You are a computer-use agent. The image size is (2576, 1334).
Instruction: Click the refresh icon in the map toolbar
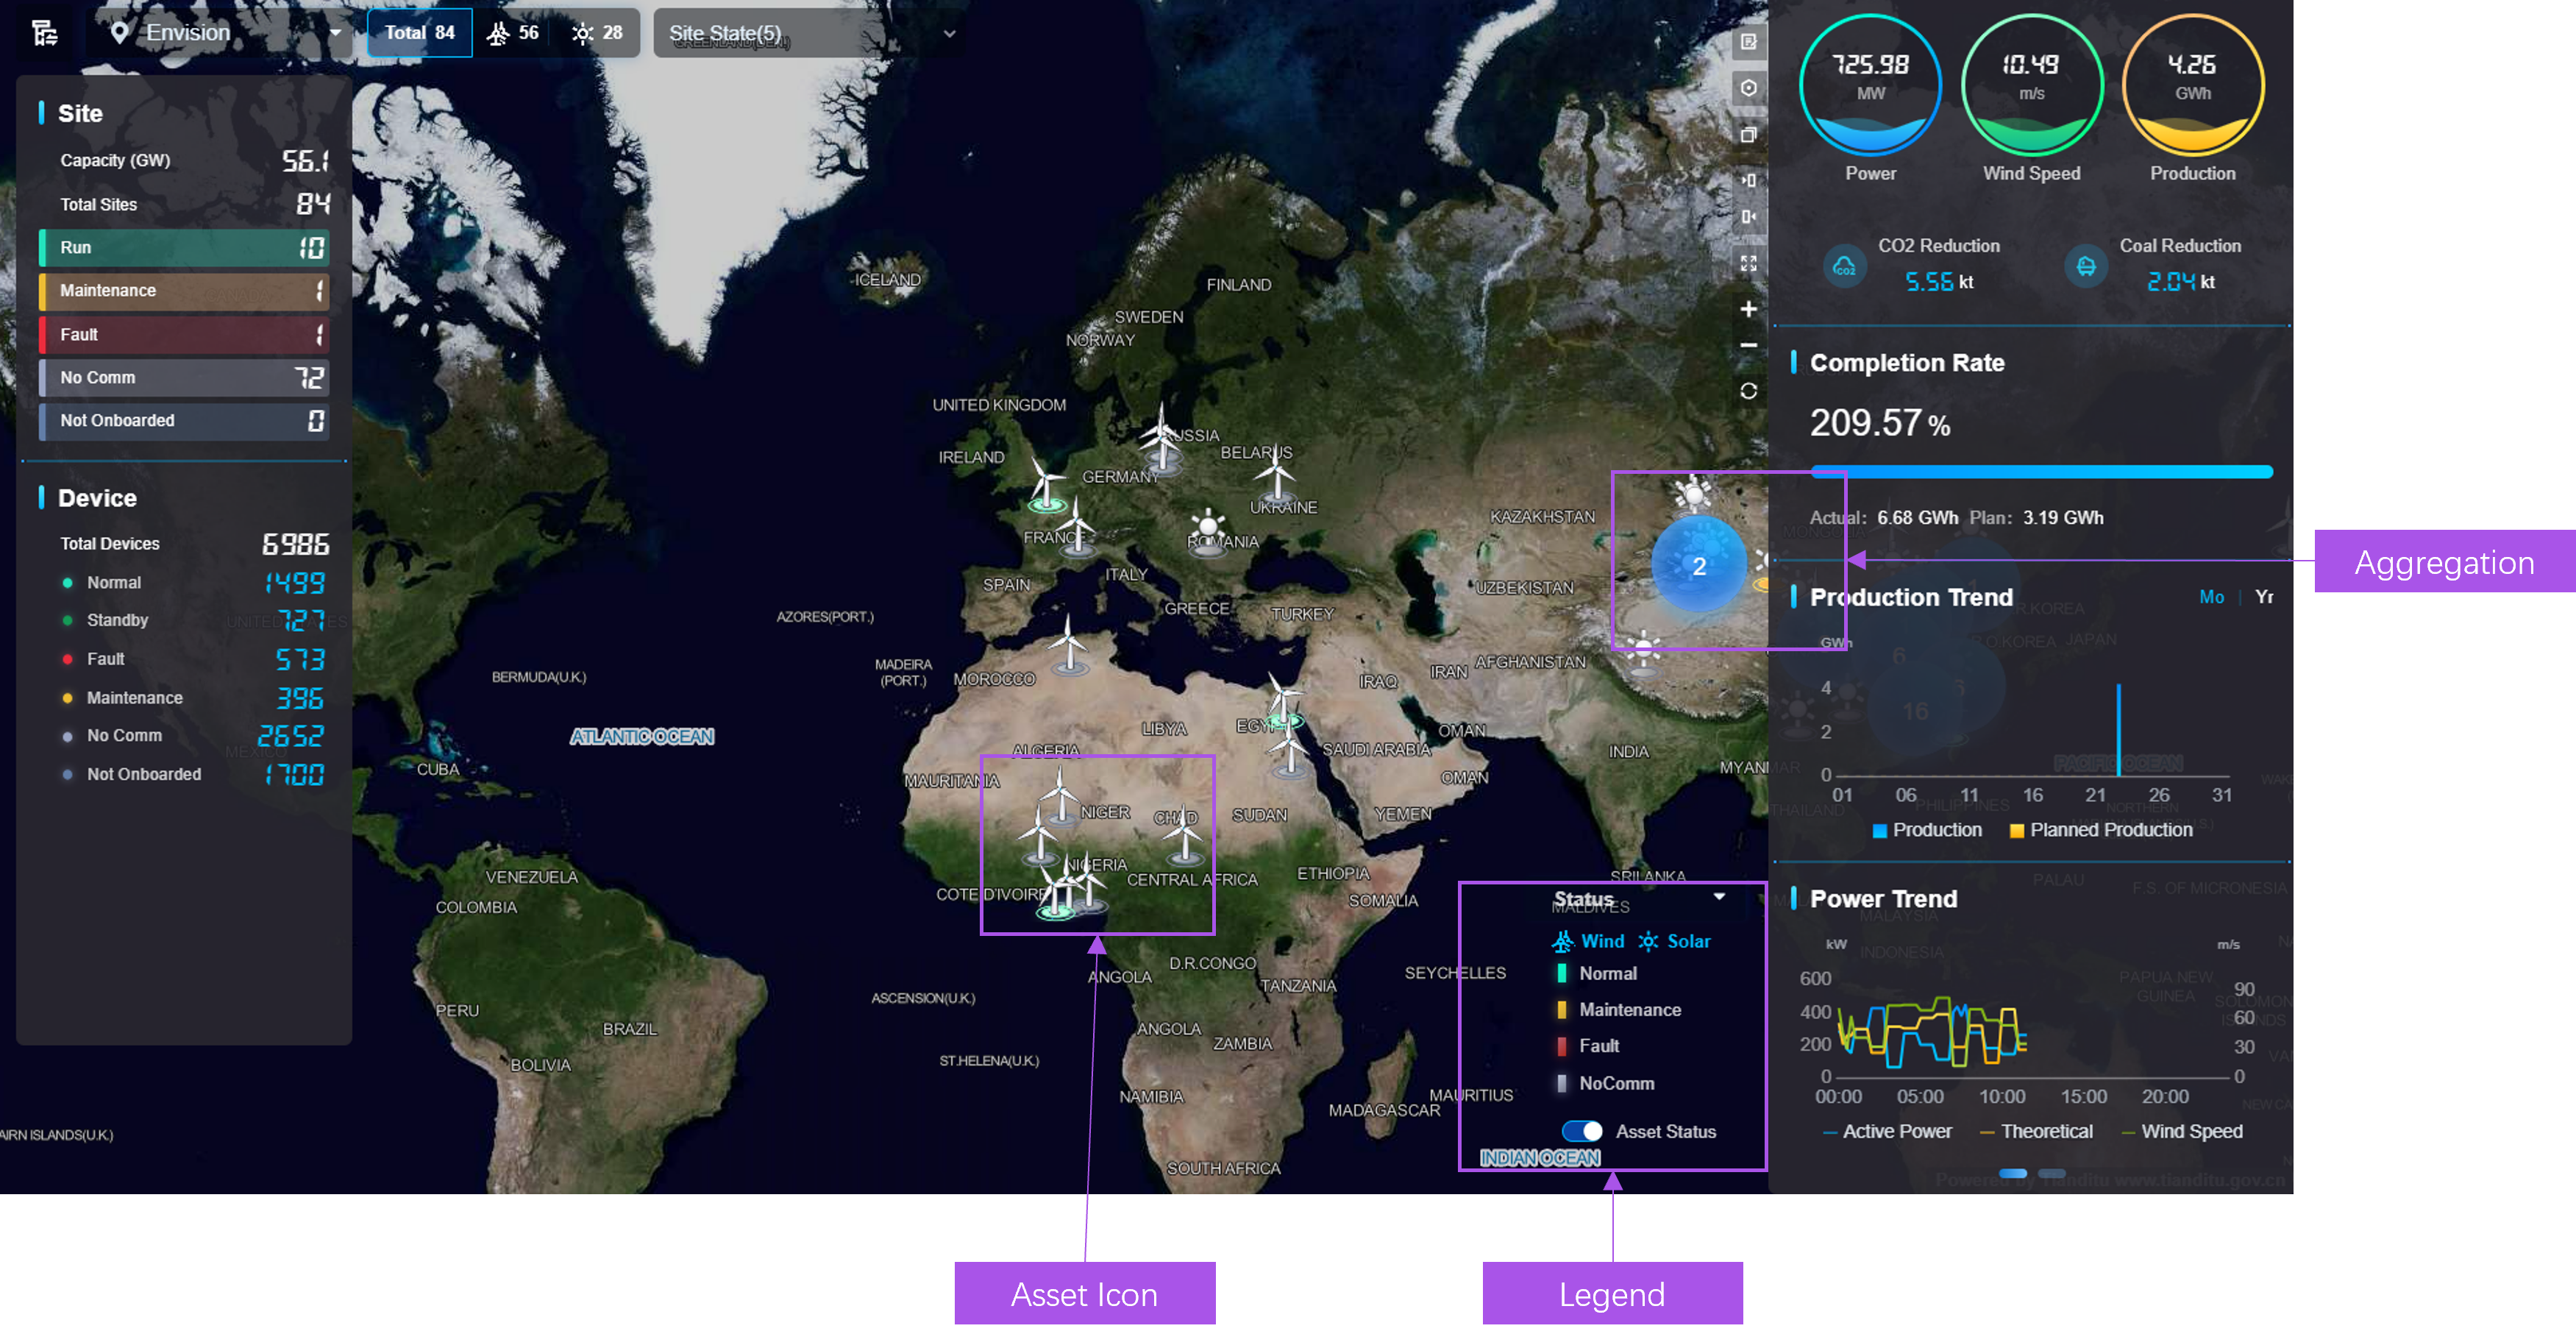coord(1750,391)
